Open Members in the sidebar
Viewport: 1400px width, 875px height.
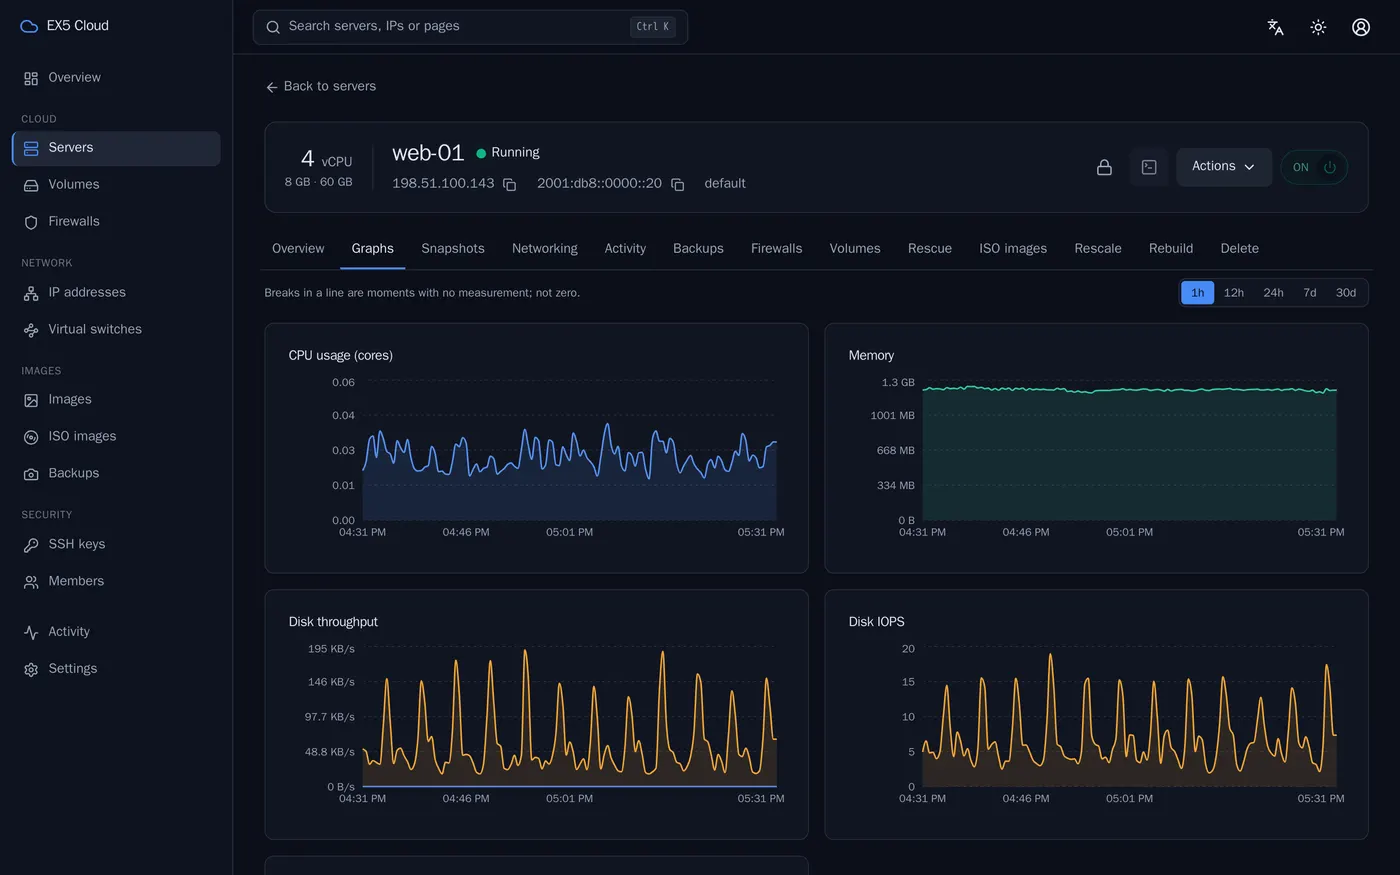pos(116,582)
